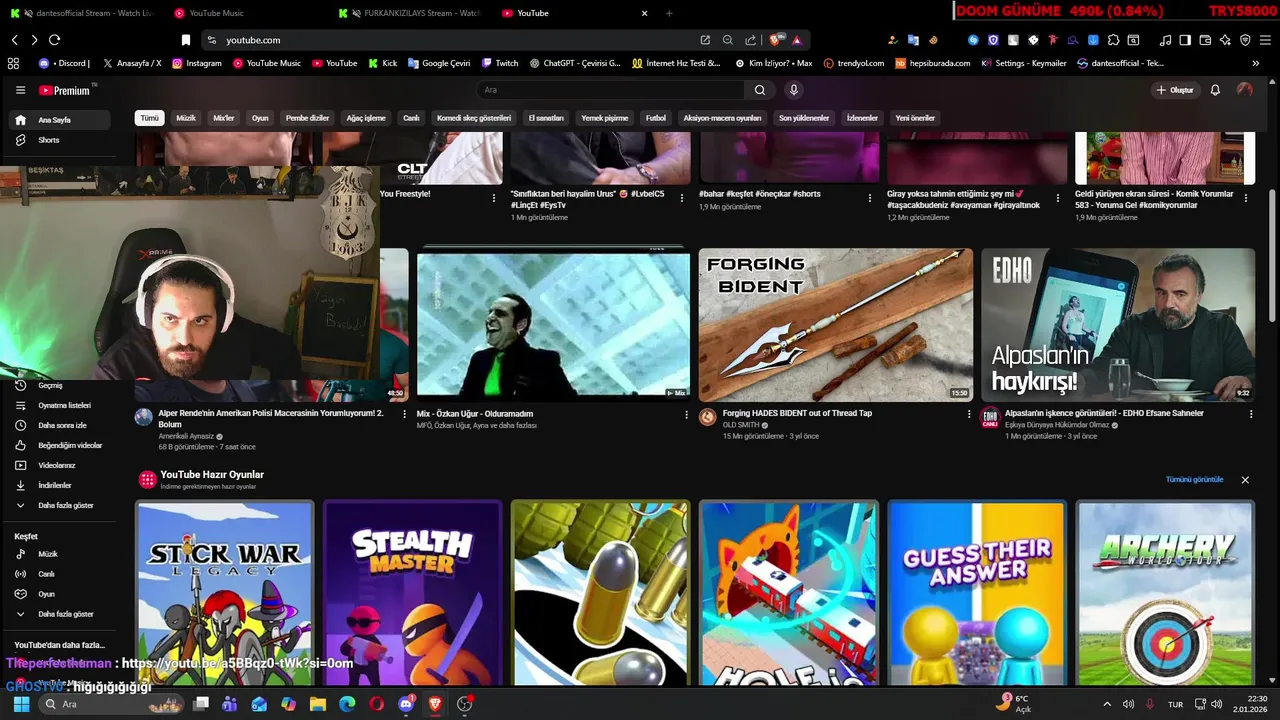Click the search magnifier button
Image resolution: width=1280 pixels, height=720 pixels.
tap(760, 90)
